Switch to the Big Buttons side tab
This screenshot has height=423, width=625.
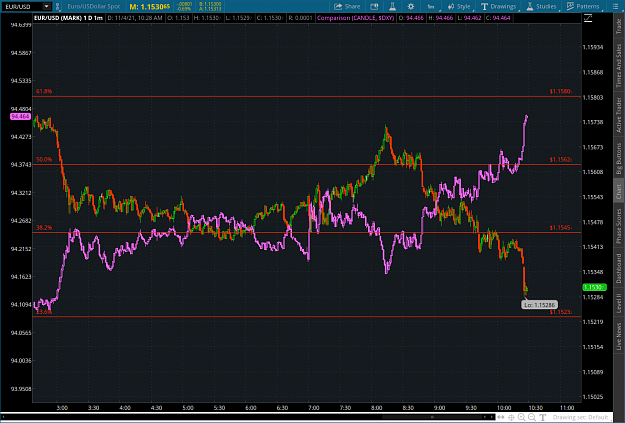click(619, 158)
